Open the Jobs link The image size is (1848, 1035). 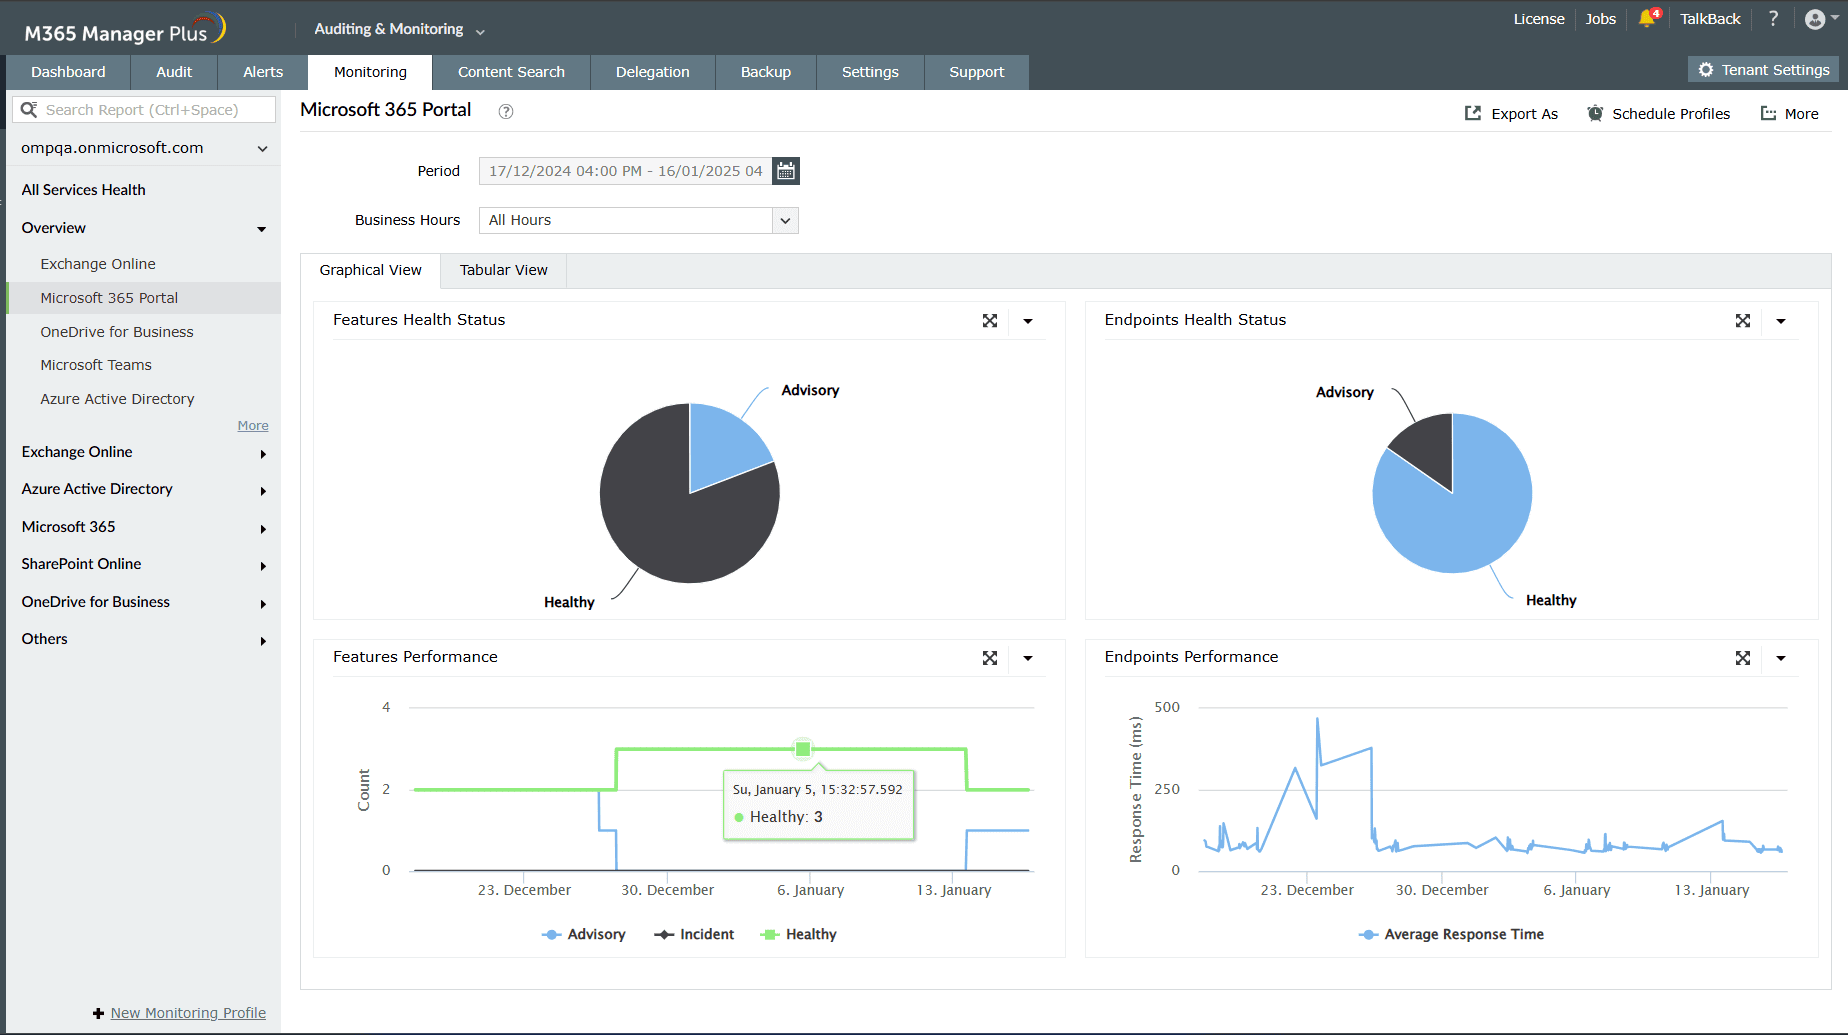click(1601, 19)
